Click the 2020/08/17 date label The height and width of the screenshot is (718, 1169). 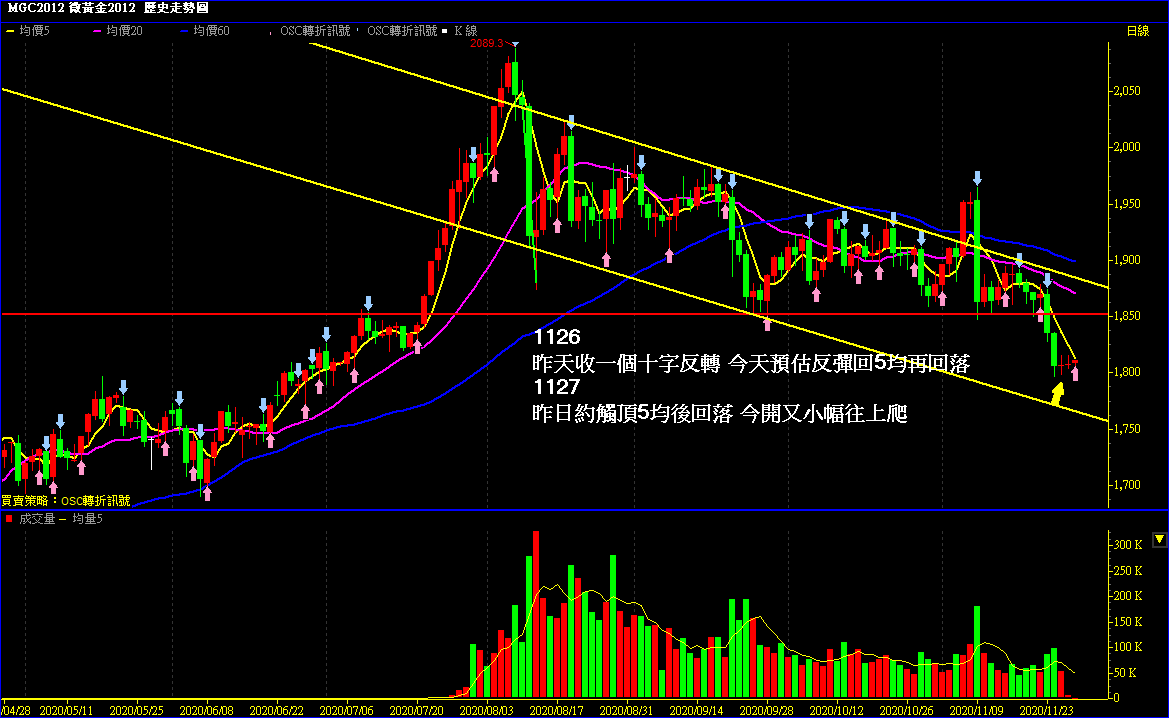pyautogui.click(x=557, y=711)
